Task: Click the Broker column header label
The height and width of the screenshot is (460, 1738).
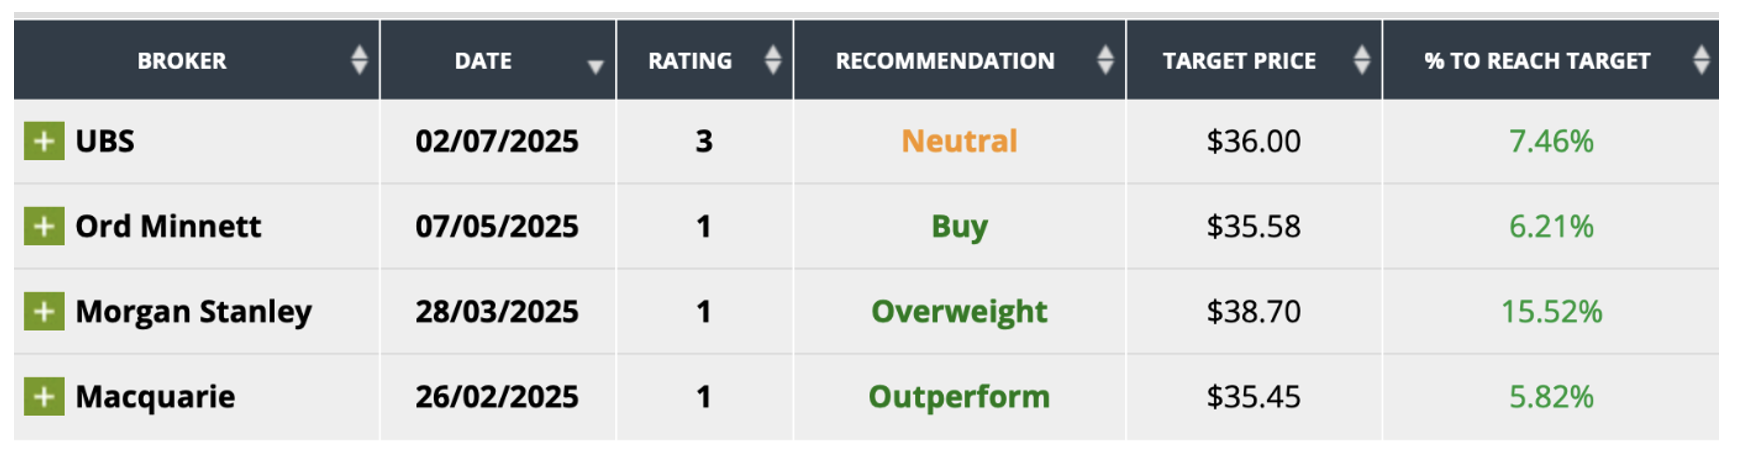Action: point(182,61)
